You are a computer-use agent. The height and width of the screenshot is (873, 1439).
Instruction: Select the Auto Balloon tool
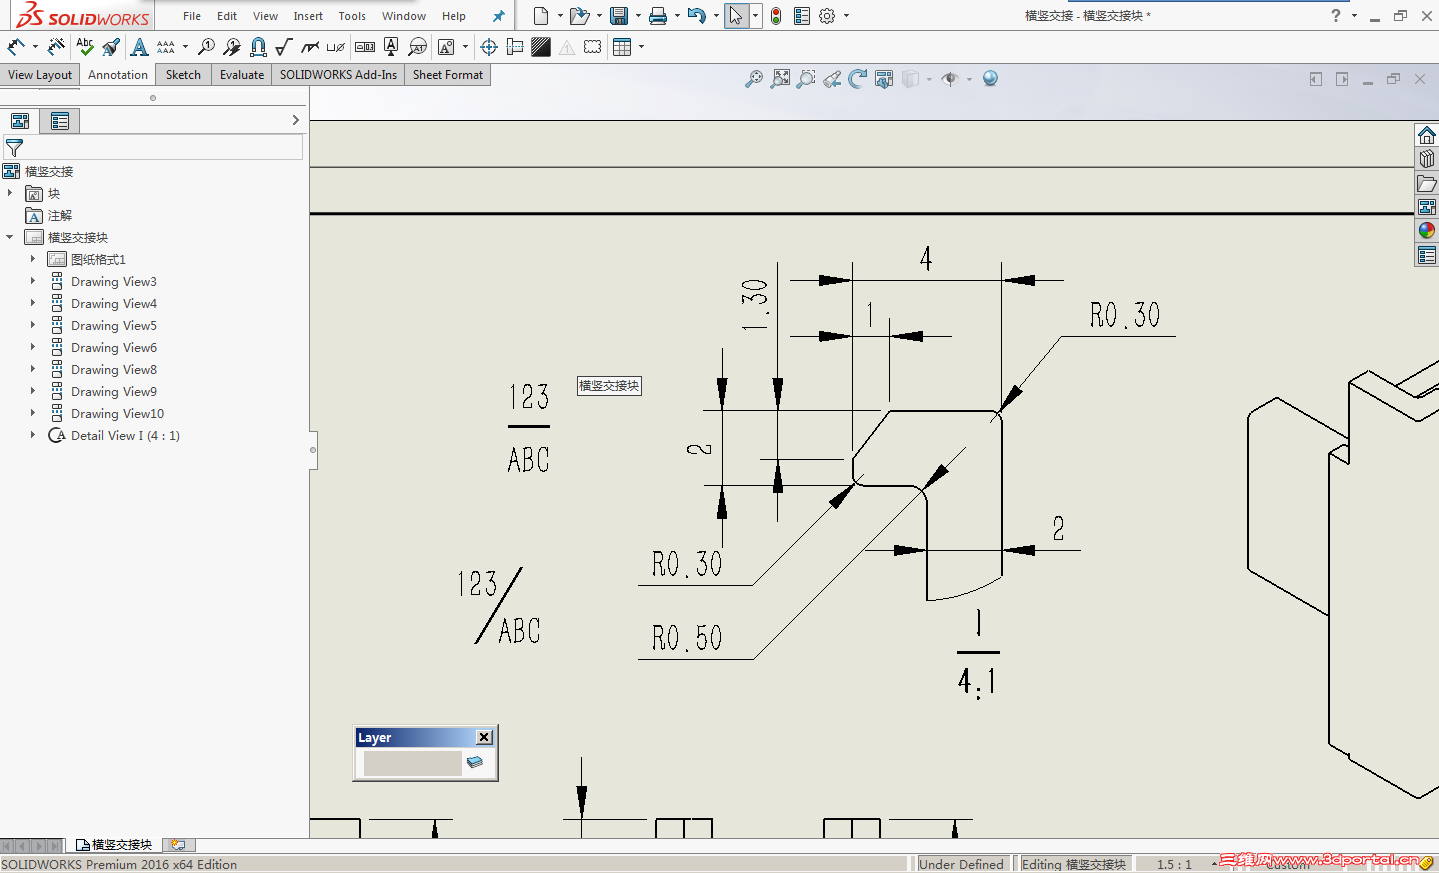[x=232, y=47]
